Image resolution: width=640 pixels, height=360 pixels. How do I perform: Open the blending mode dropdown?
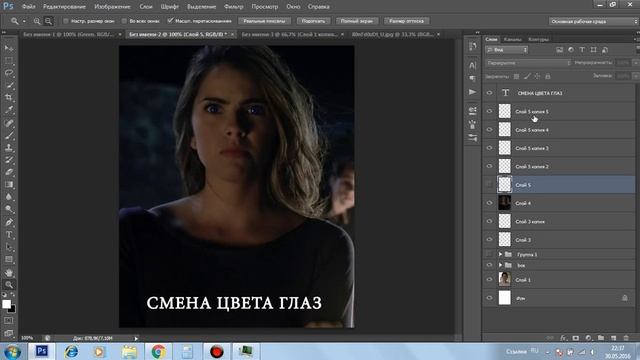click(528, 63)
